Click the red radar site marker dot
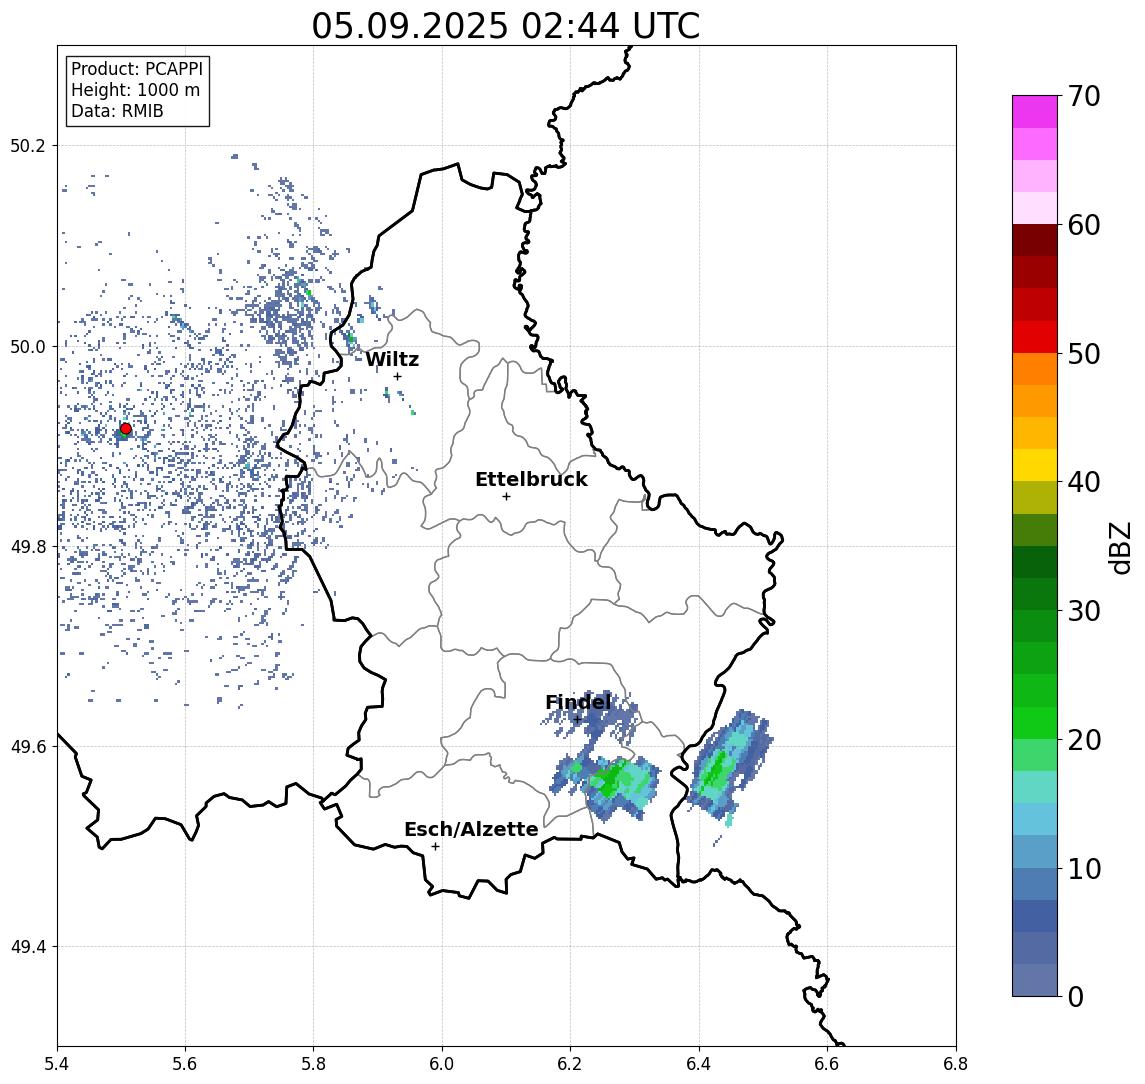This screenshot has width=1145, height=1084. tap(126, 429)
